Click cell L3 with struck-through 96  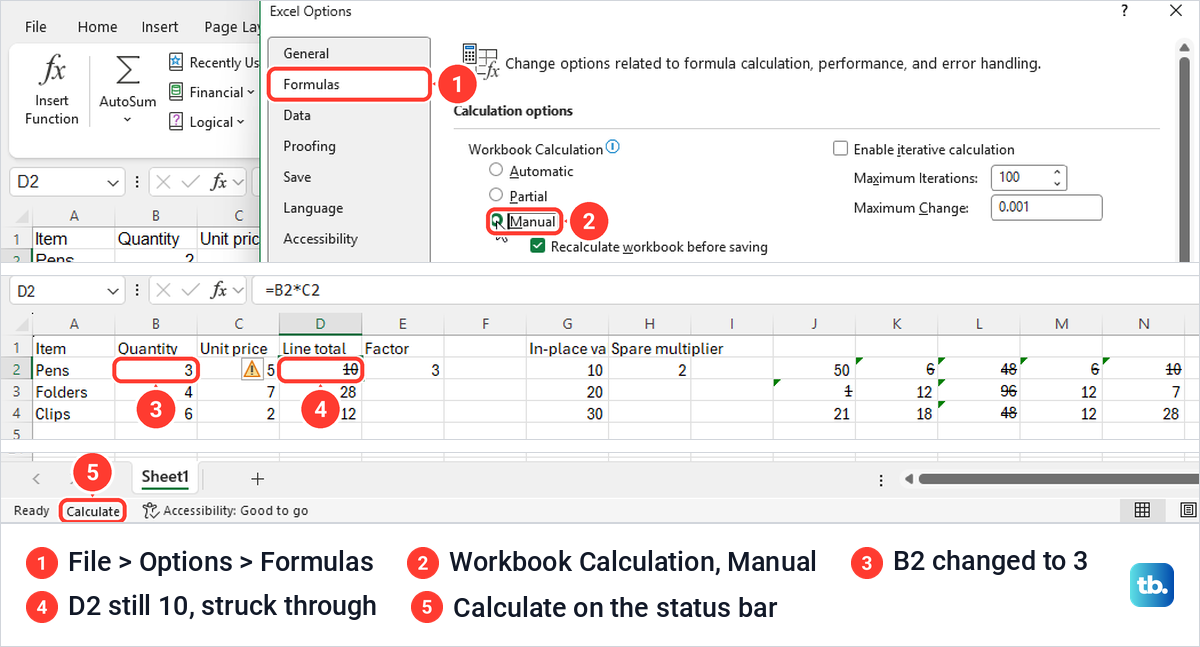click(x=979, y=392)
